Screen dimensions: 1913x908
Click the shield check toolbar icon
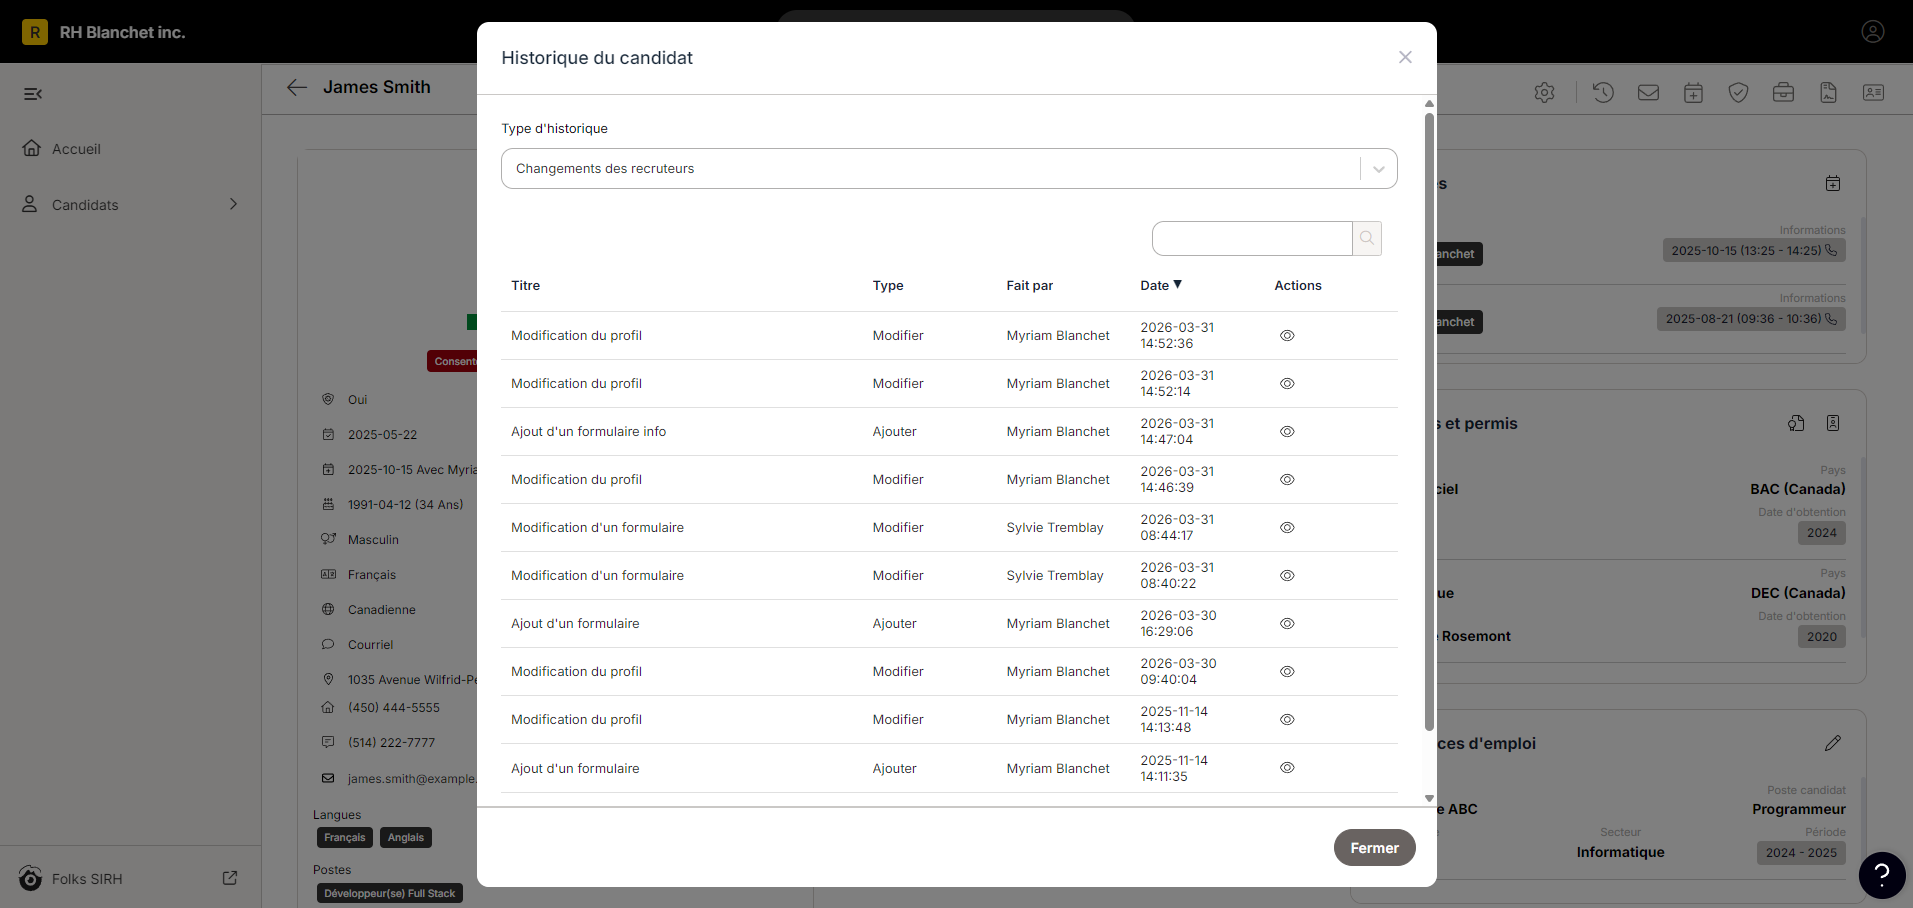coord(1738,93)
